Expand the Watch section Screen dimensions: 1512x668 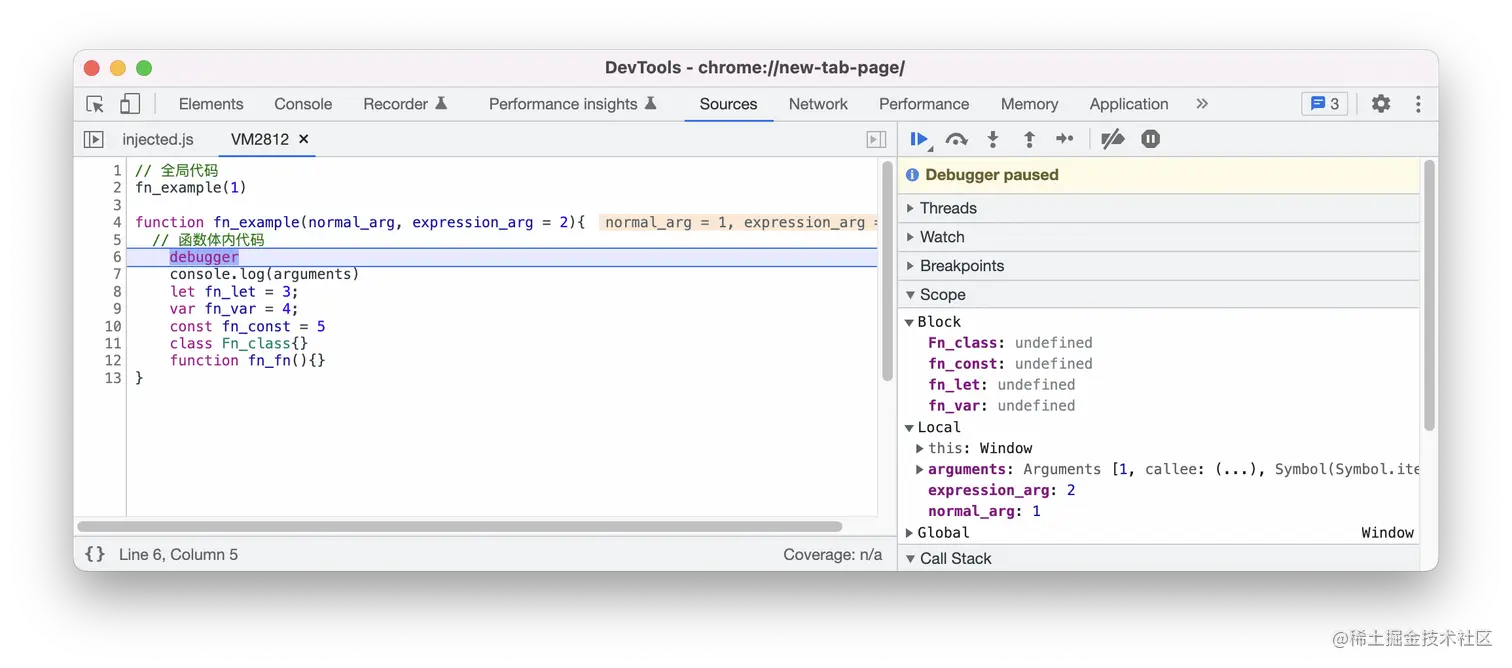tap(1160, 237)
